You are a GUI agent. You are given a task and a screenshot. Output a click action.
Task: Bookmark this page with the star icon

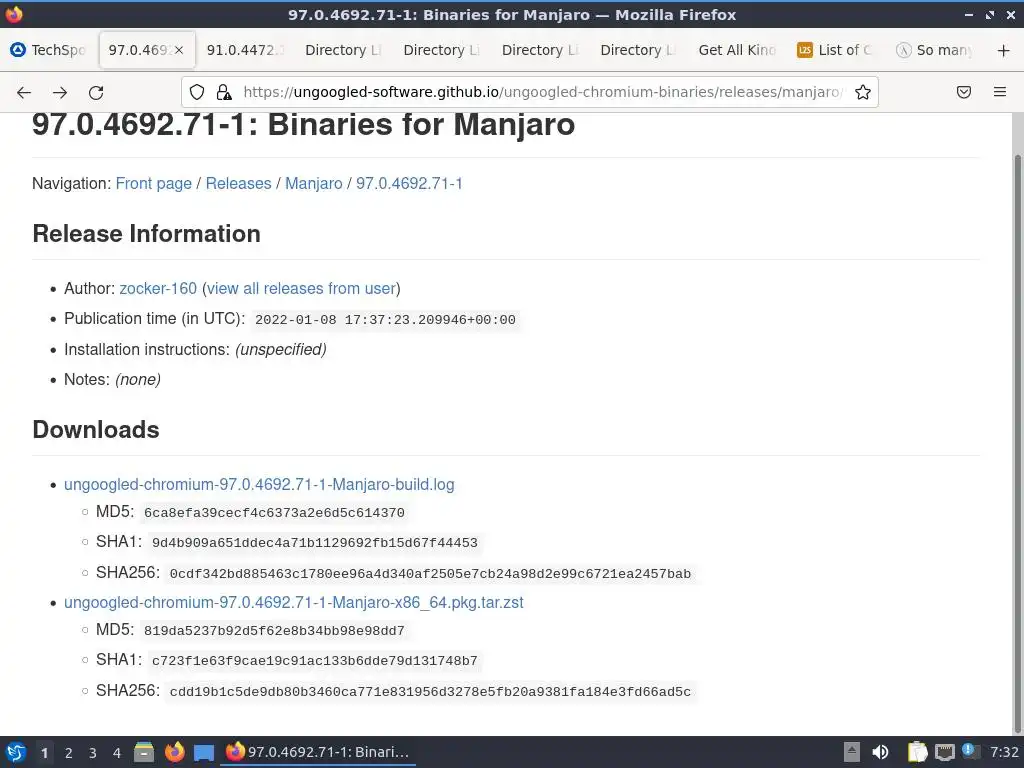point(863,92)
